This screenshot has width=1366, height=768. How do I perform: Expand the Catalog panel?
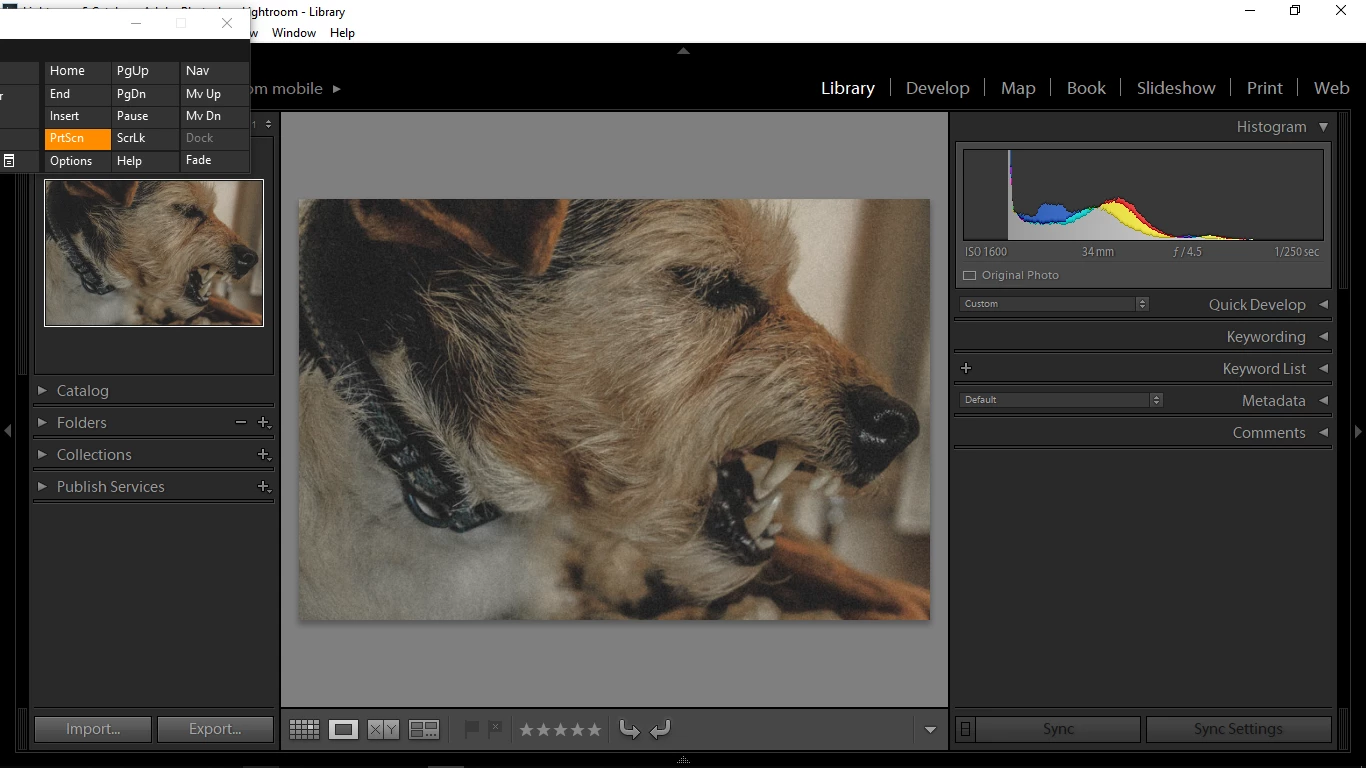coord(42,391)
